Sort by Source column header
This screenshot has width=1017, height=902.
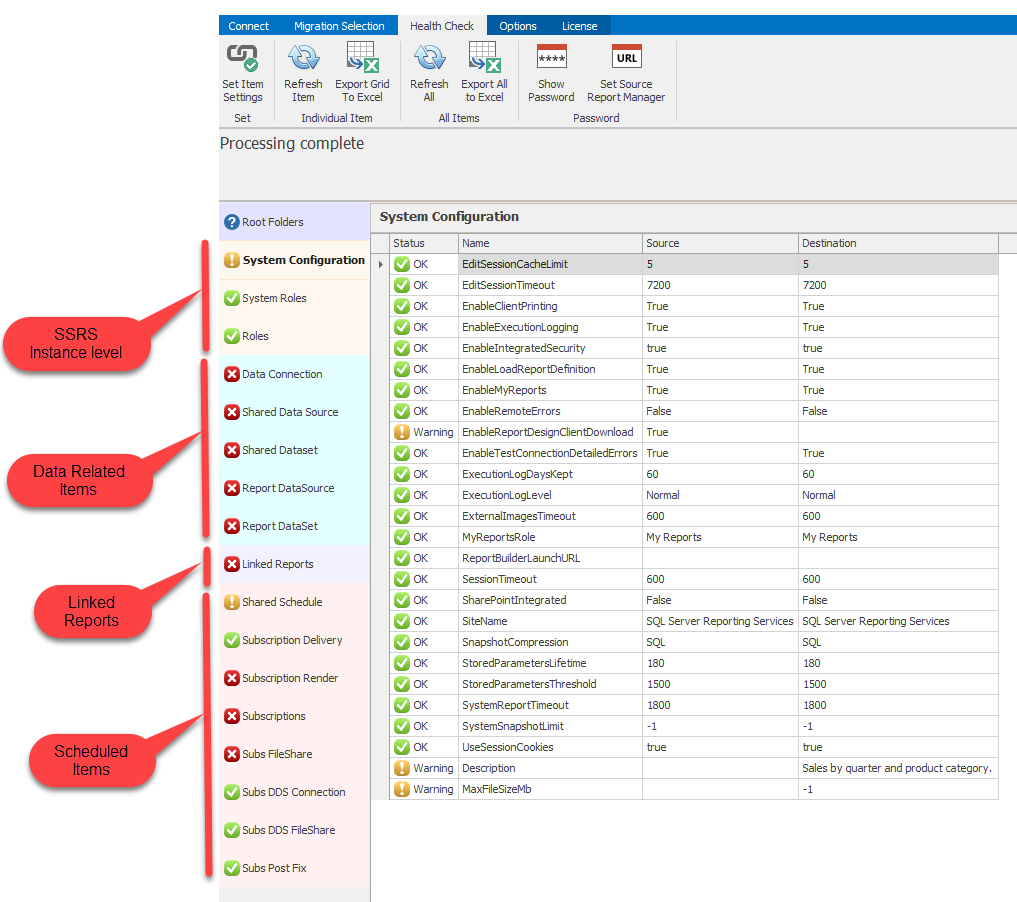click(x=720, y=243)
